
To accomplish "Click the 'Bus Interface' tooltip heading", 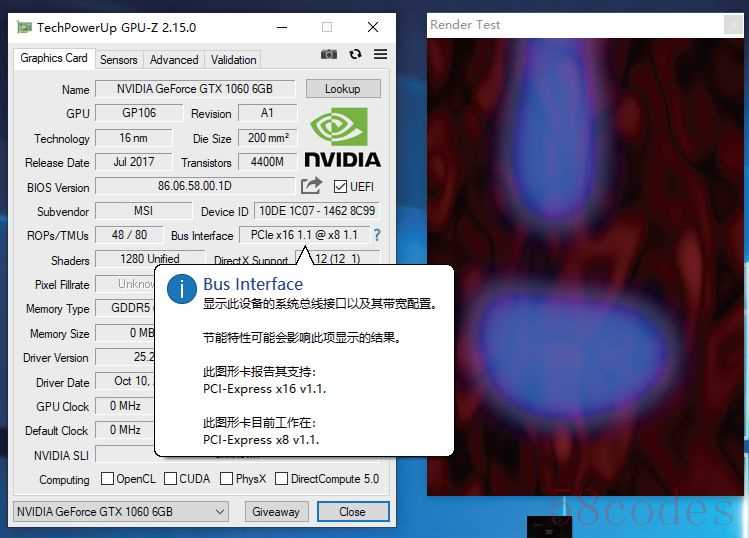I will coord(253,284).
